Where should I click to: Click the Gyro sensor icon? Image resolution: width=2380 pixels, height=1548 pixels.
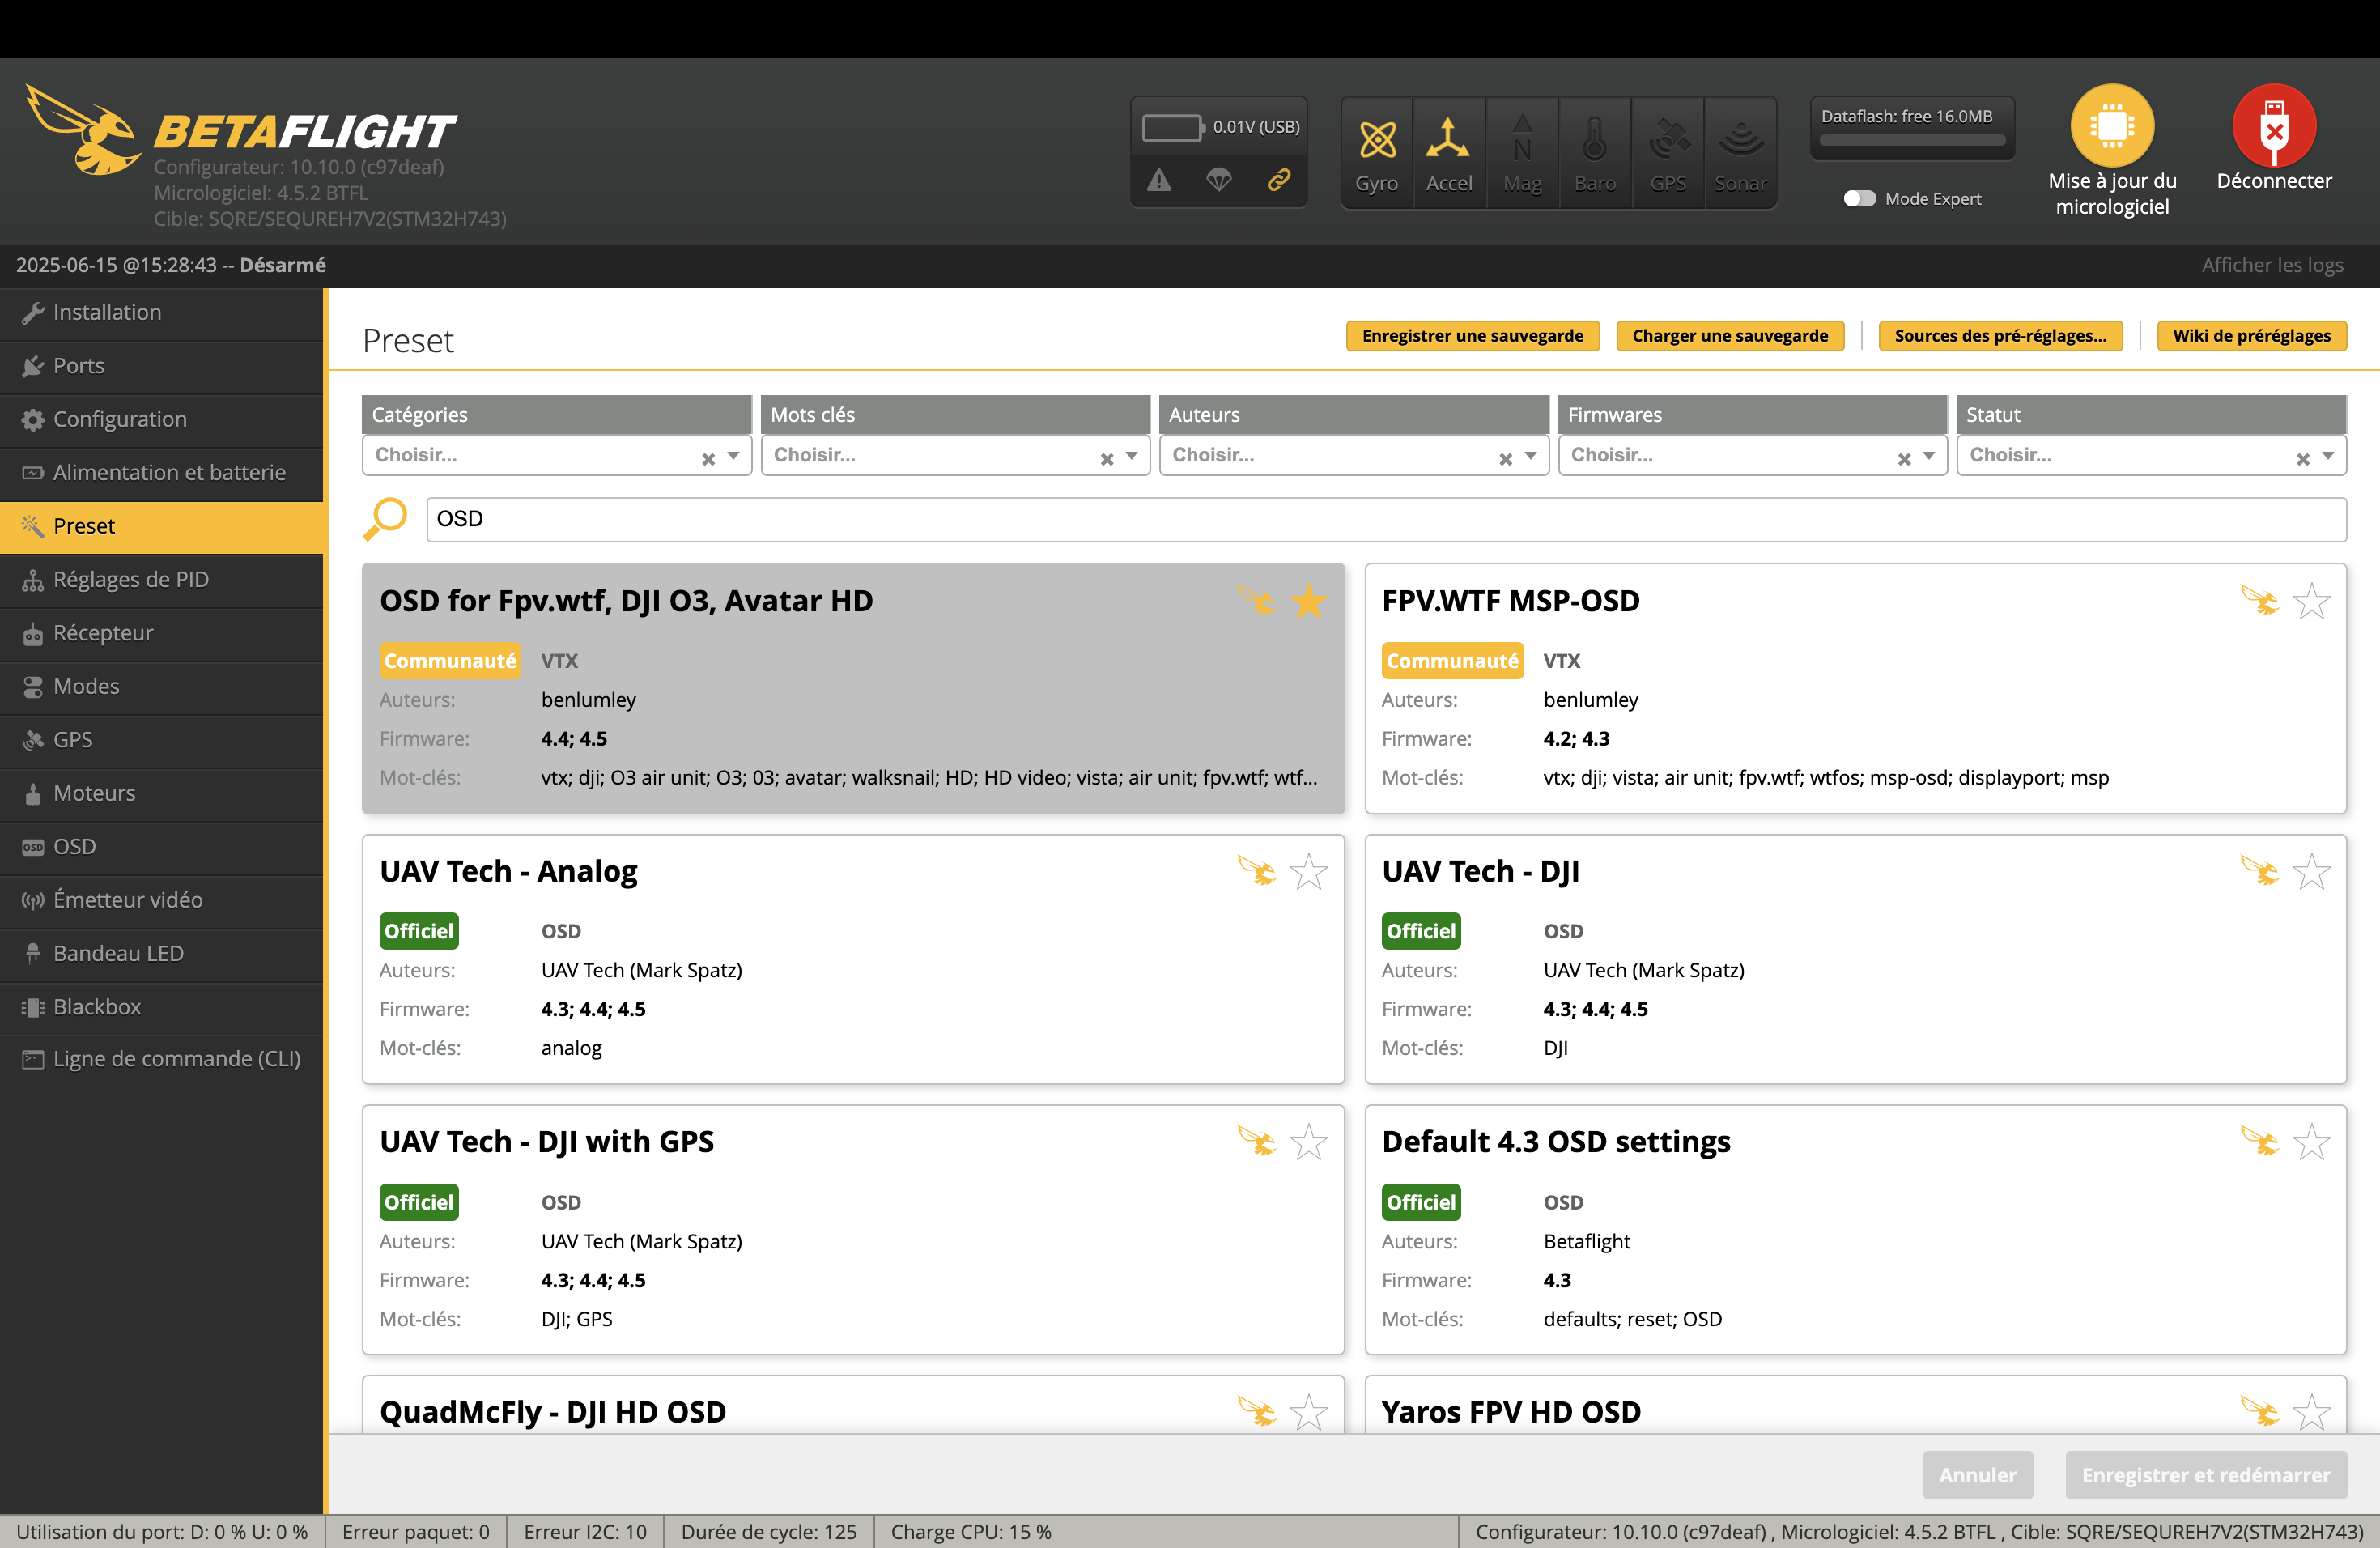click(x=1376, y=140)
